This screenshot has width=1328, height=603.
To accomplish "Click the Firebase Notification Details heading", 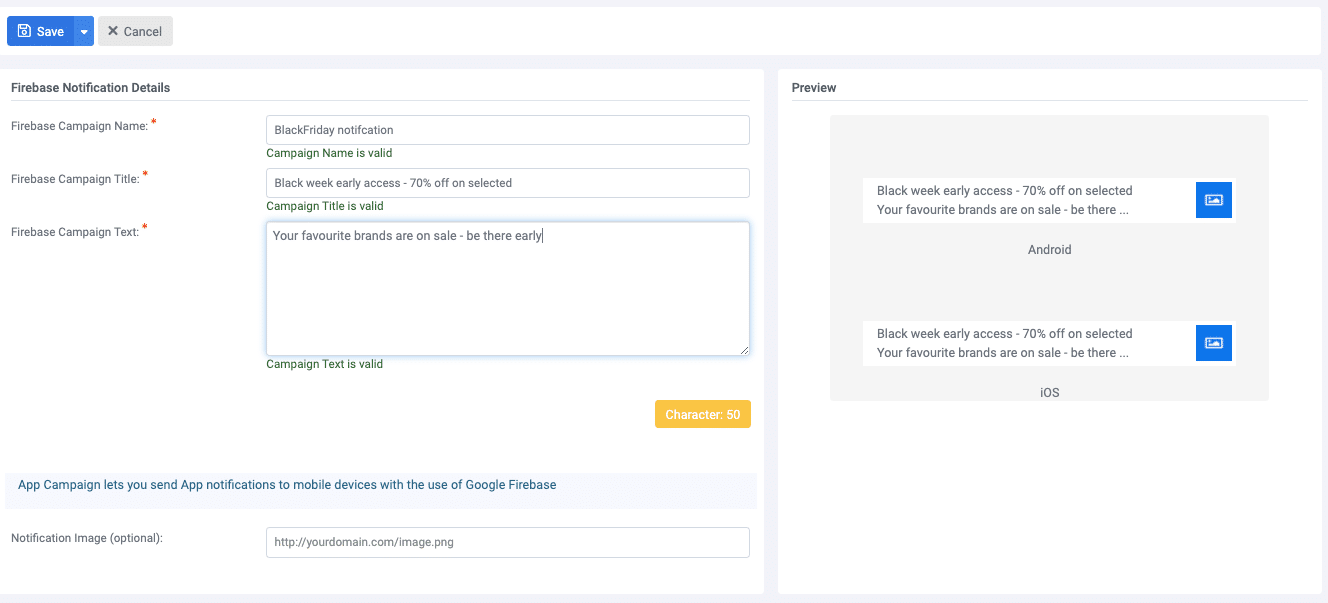I will pyautogui.click(x=91, y=88).
